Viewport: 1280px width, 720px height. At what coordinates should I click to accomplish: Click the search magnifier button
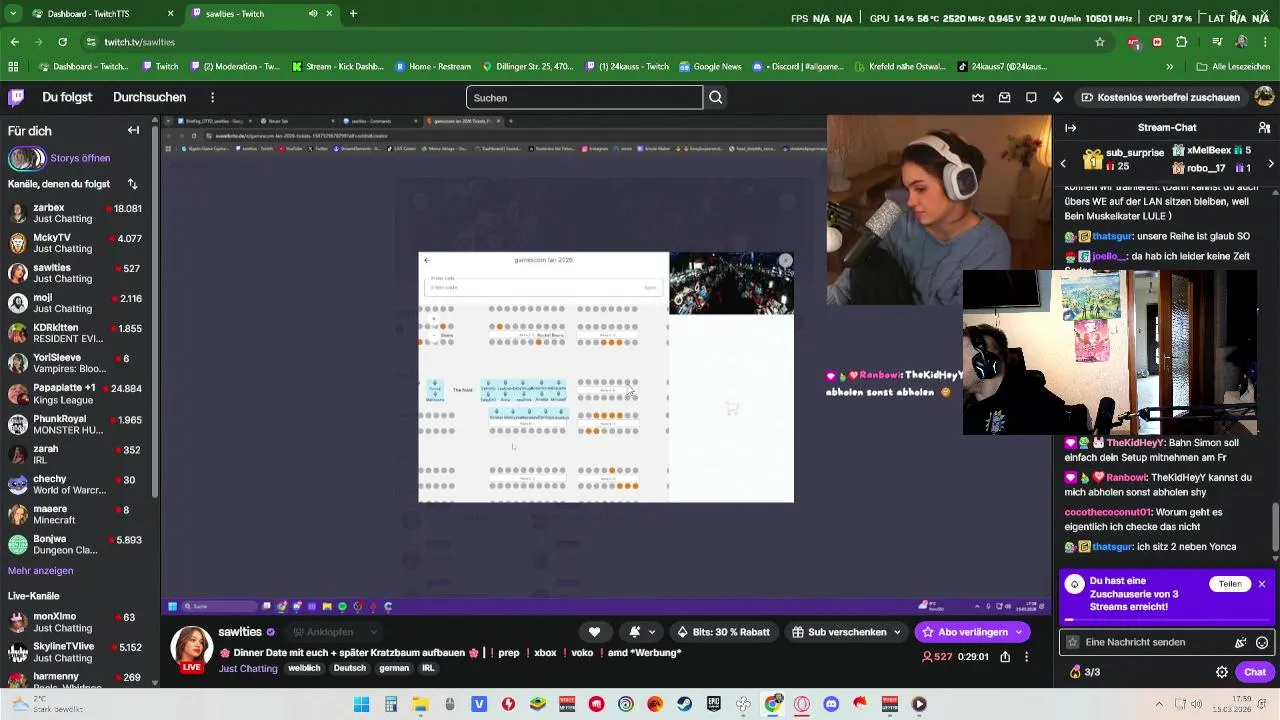tap(716, 97)
